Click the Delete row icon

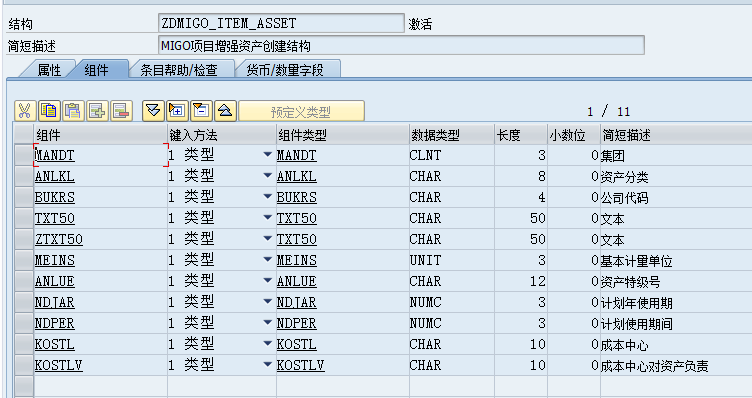click(121, 111)
